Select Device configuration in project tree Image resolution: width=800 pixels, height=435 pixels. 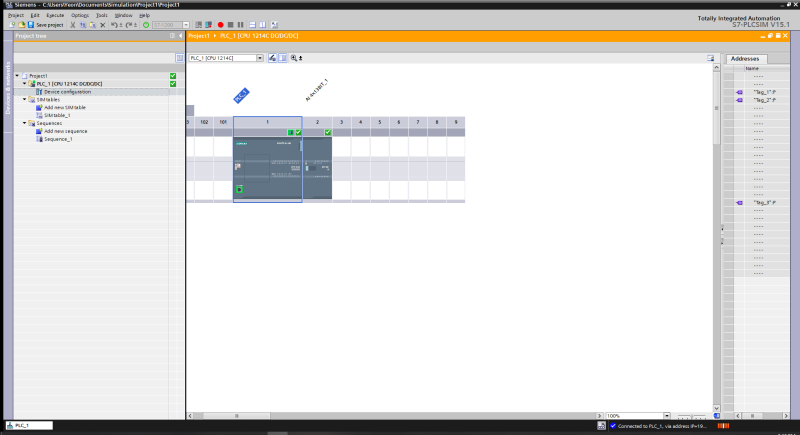(67, 92)
